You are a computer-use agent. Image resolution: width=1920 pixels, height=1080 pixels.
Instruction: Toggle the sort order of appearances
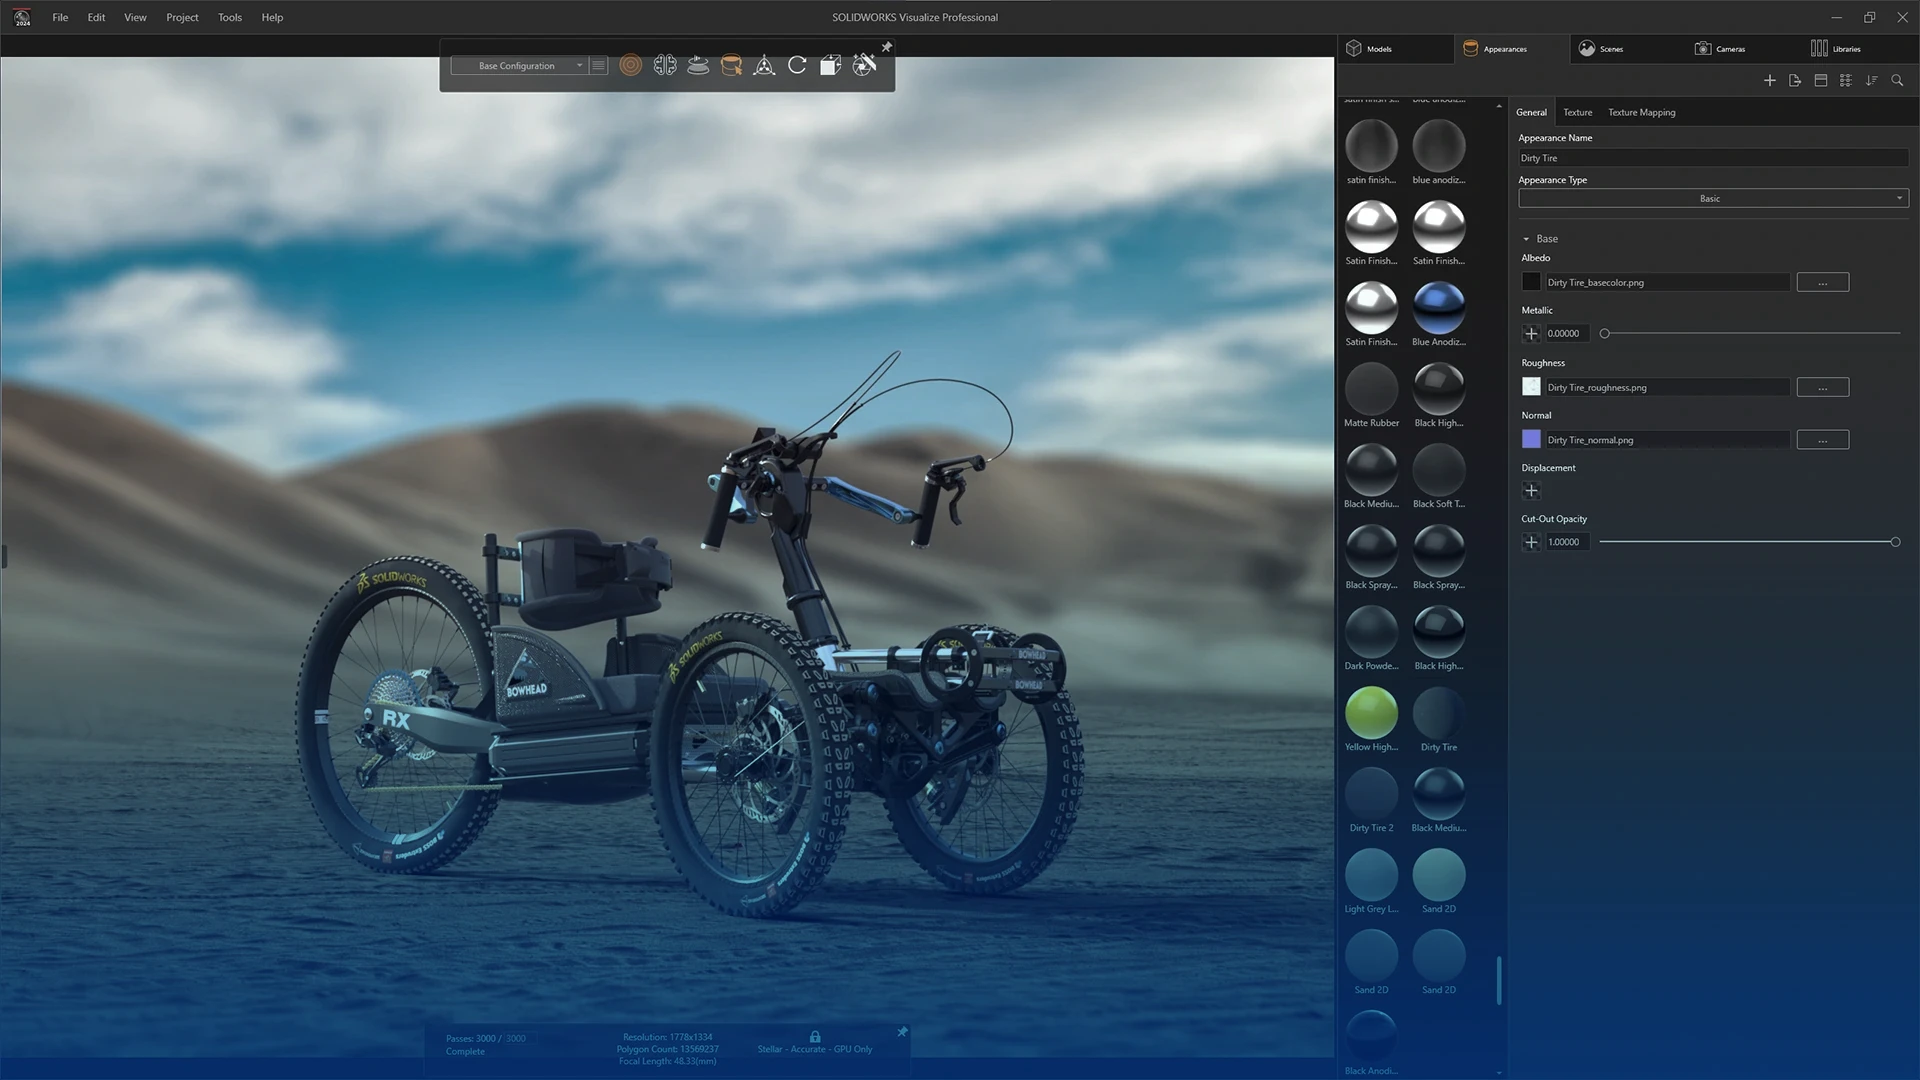1871,81
